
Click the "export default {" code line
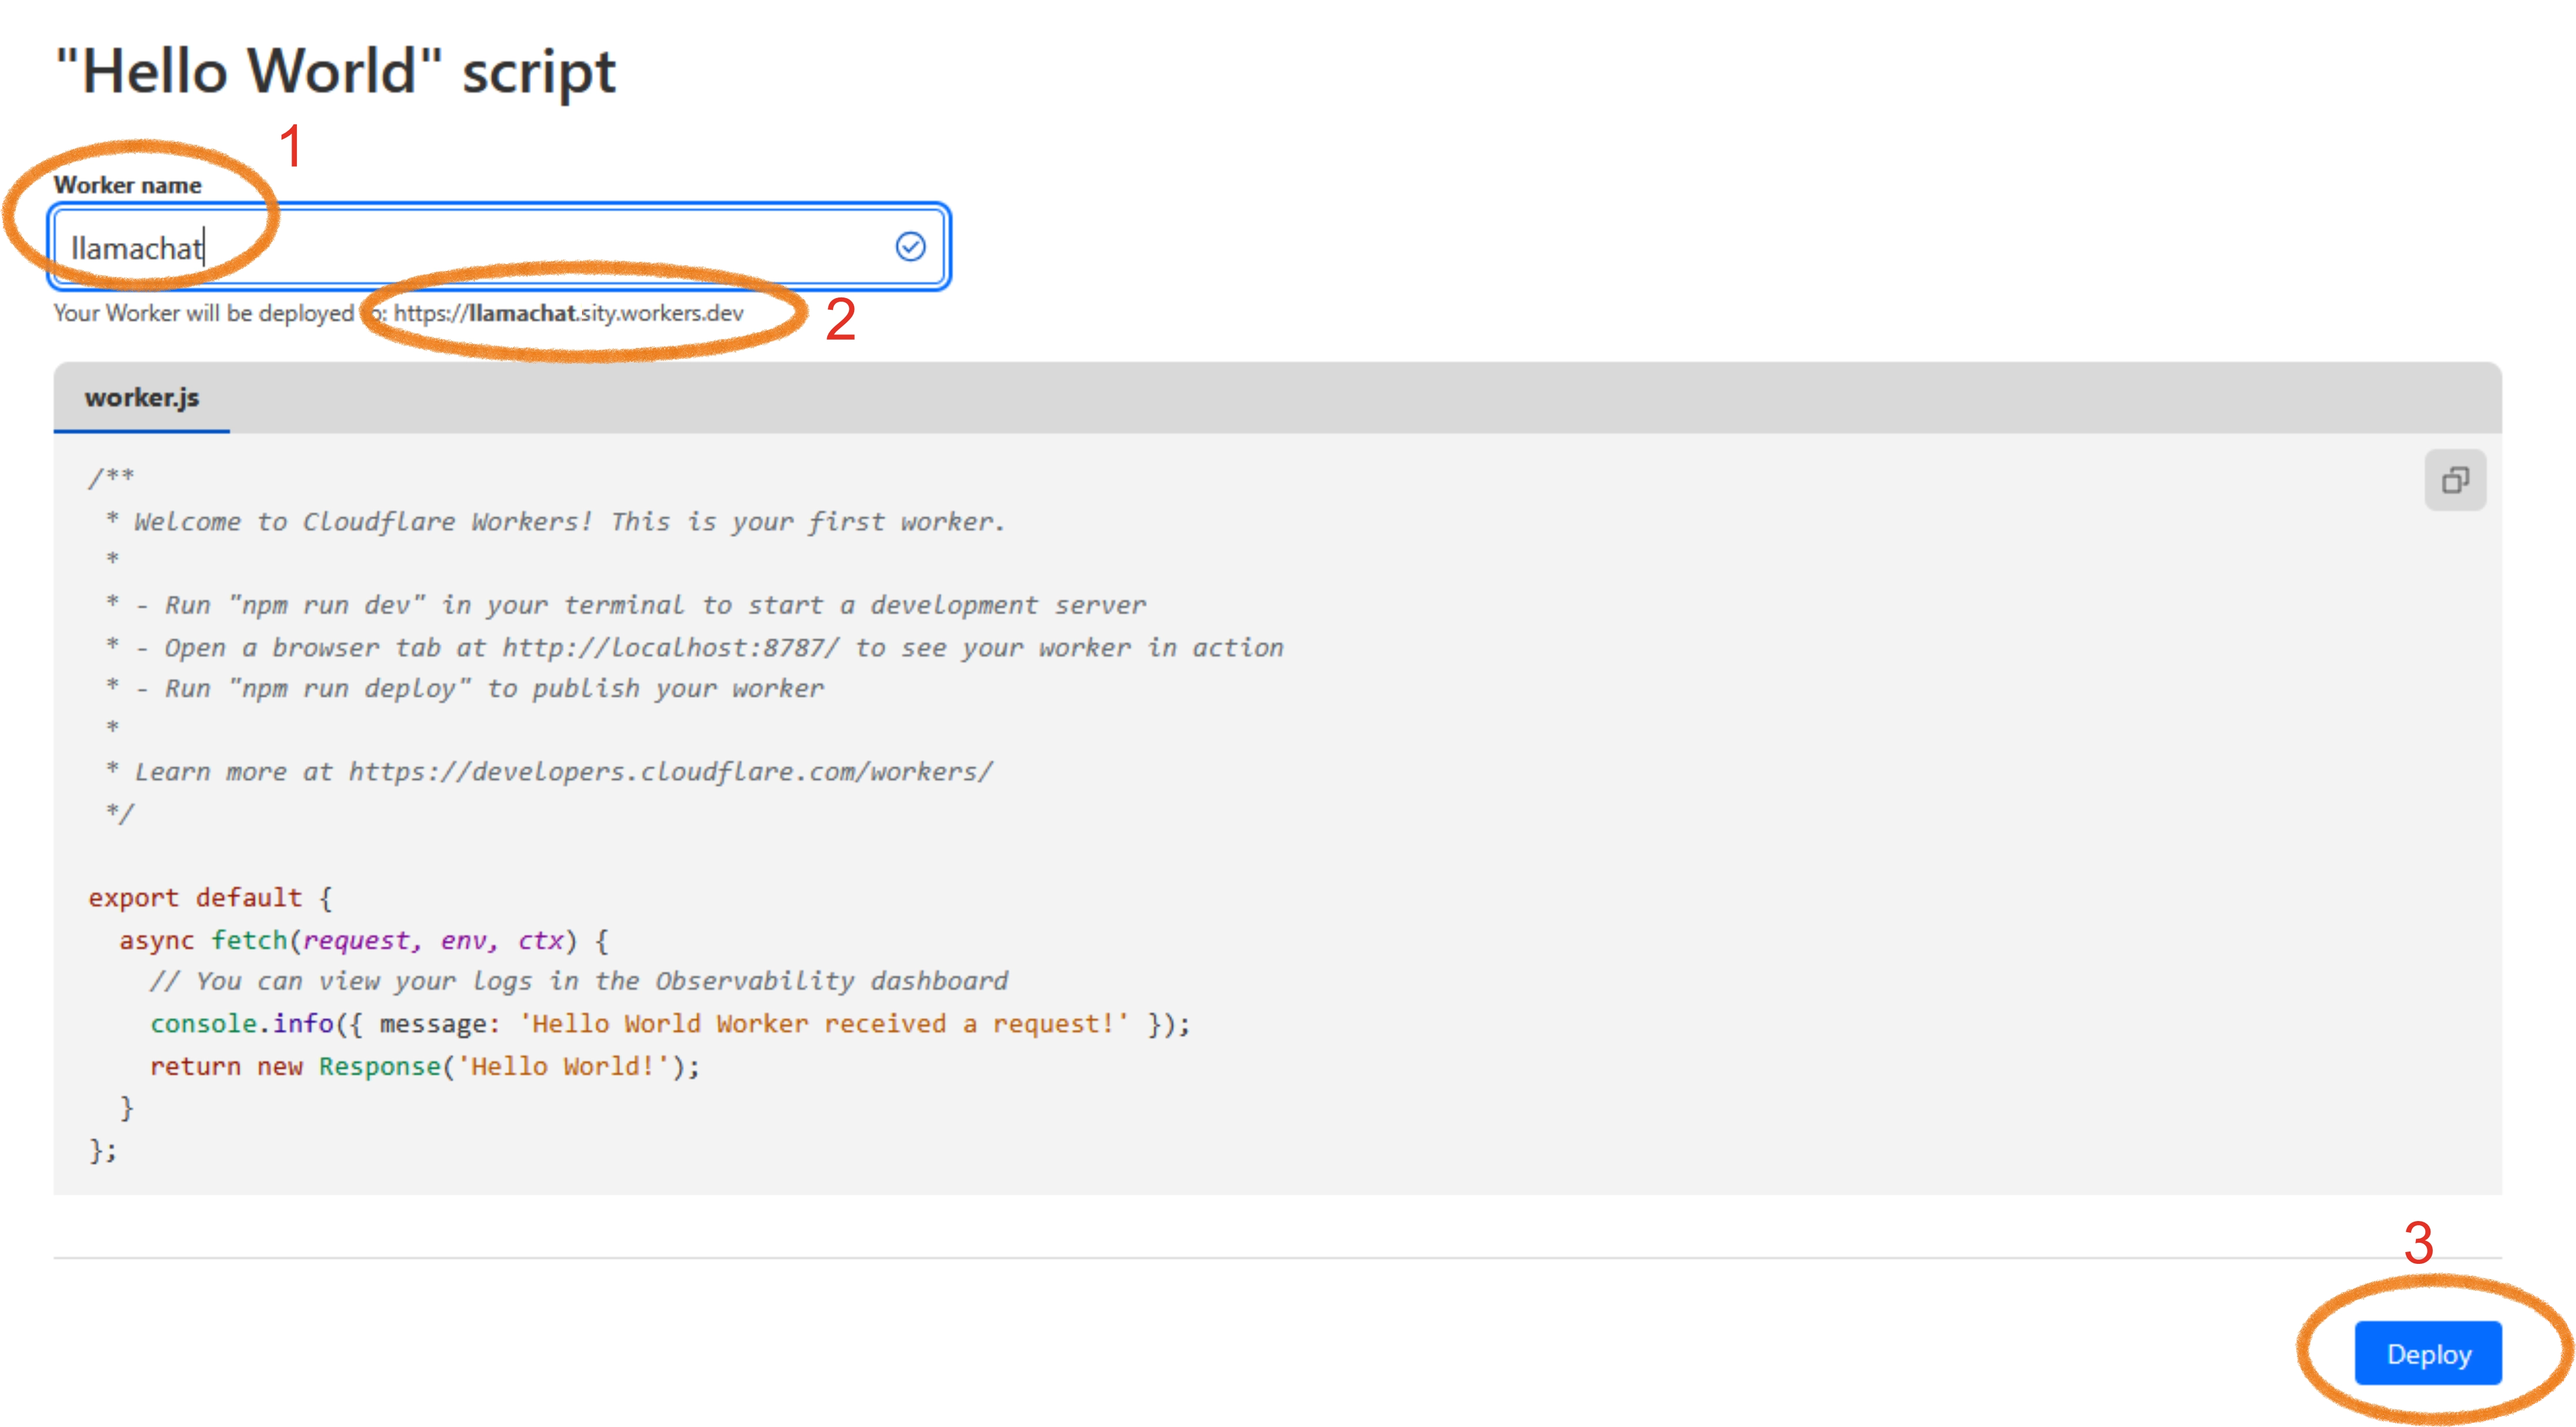click(210, 897)
